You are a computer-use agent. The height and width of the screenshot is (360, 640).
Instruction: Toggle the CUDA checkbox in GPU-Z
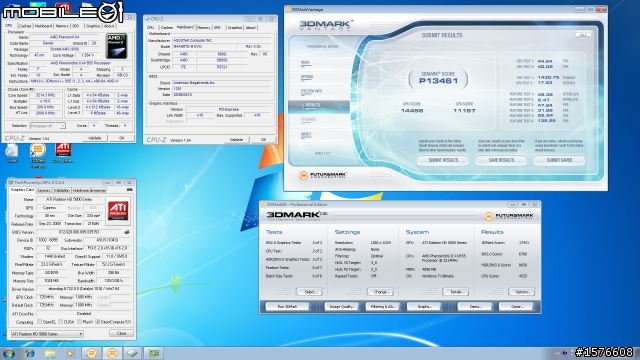pos(61,322)
